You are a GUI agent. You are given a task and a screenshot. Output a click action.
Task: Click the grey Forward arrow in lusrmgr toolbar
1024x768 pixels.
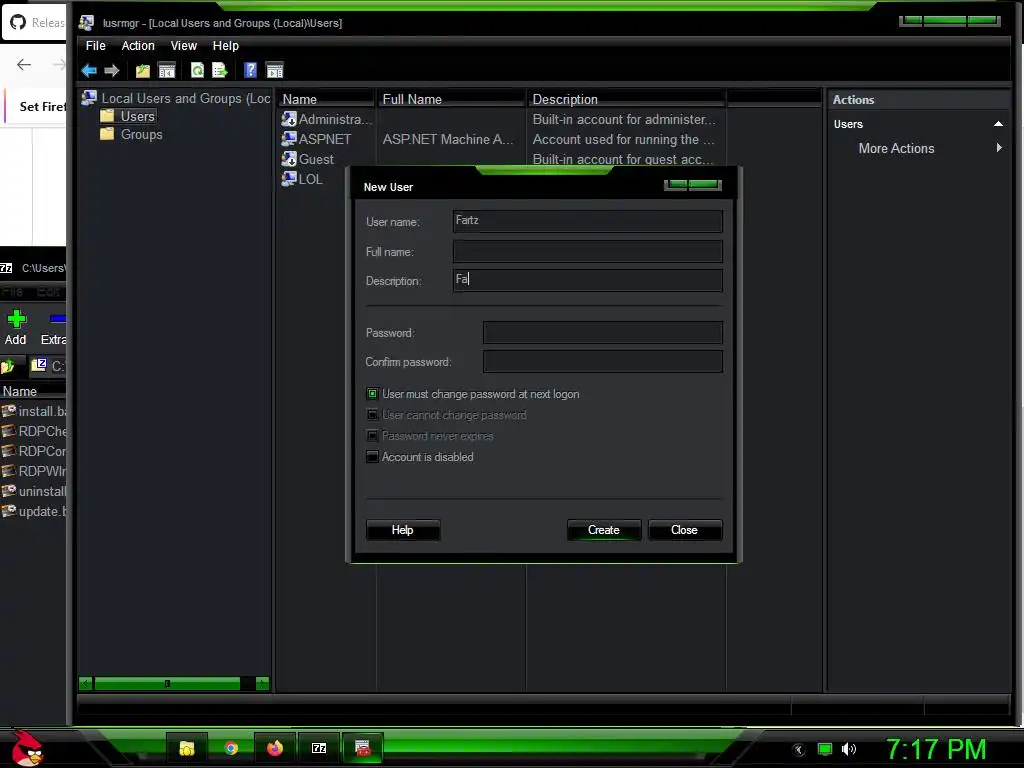(112, 71)
